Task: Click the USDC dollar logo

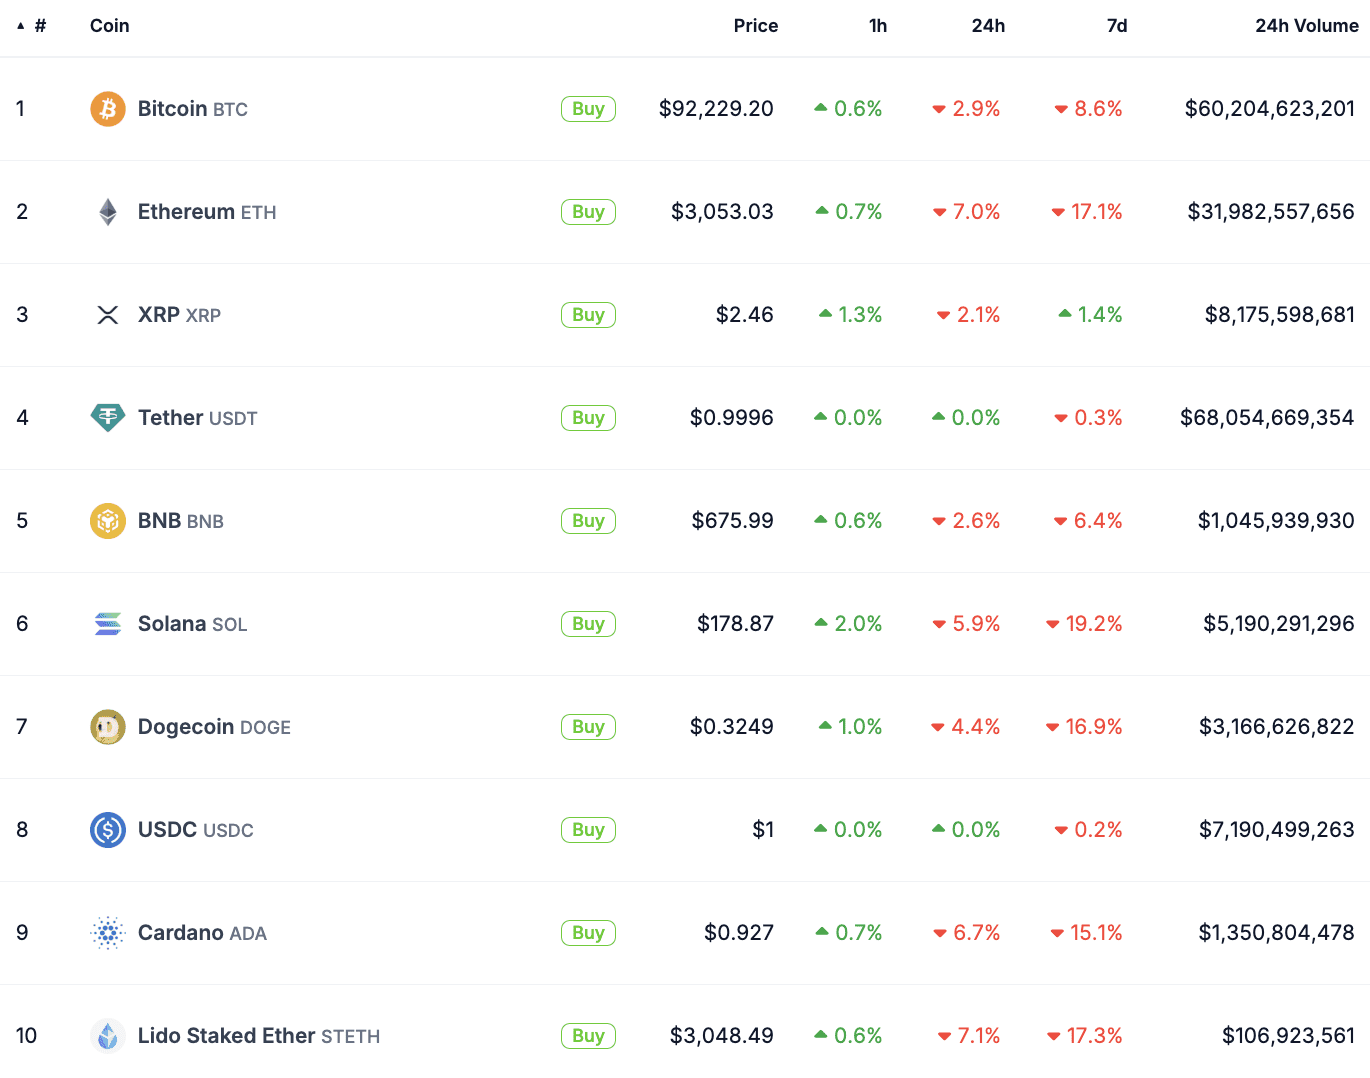Action: [x=107, y=829]
